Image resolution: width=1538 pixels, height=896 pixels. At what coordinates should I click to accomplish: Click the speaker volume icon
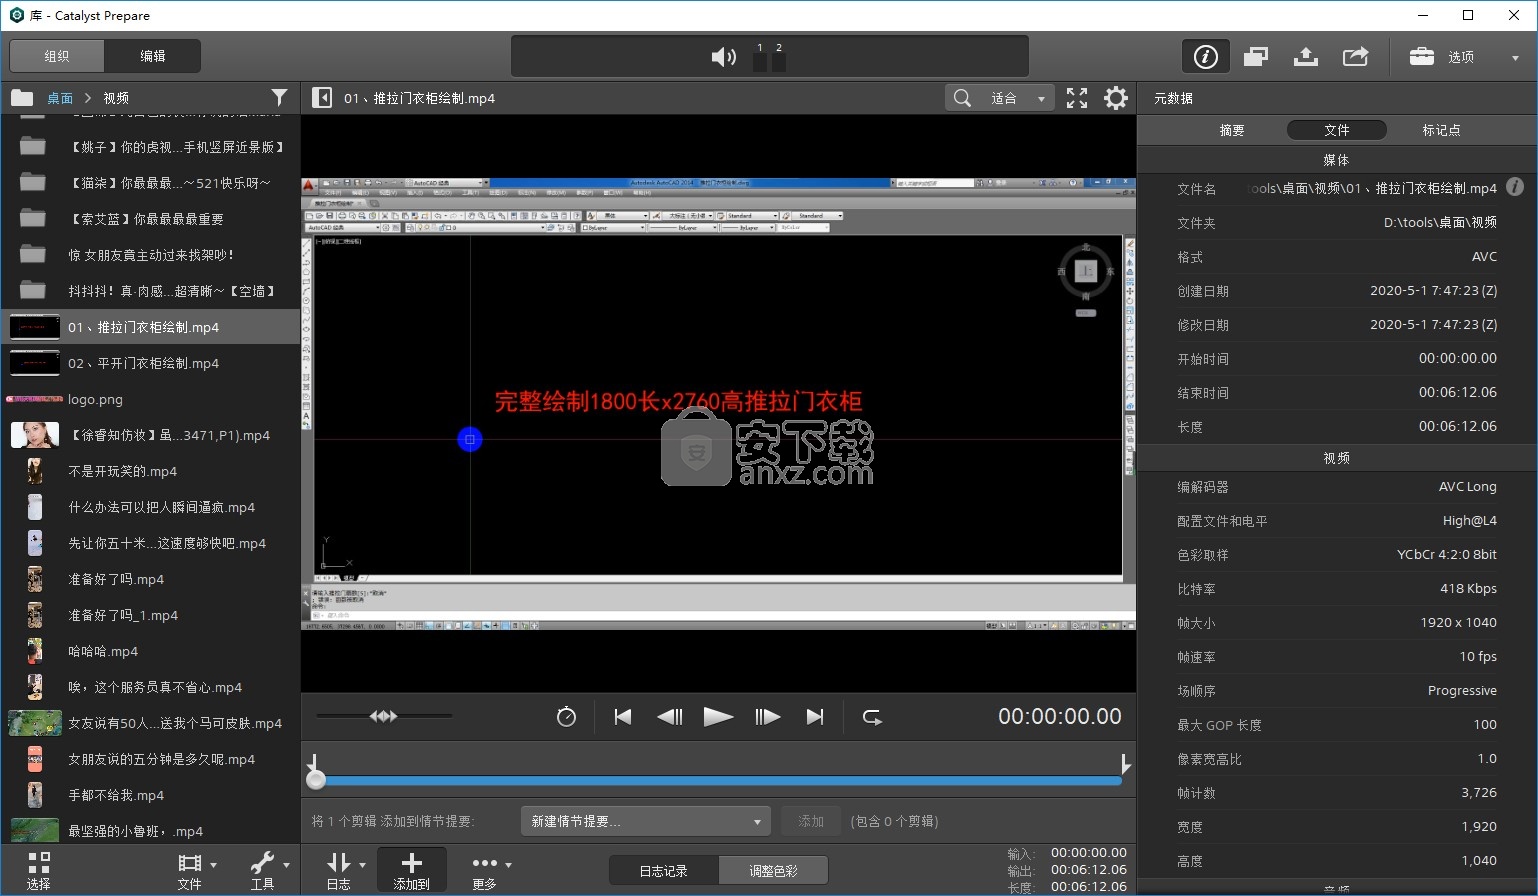point(723,57)
